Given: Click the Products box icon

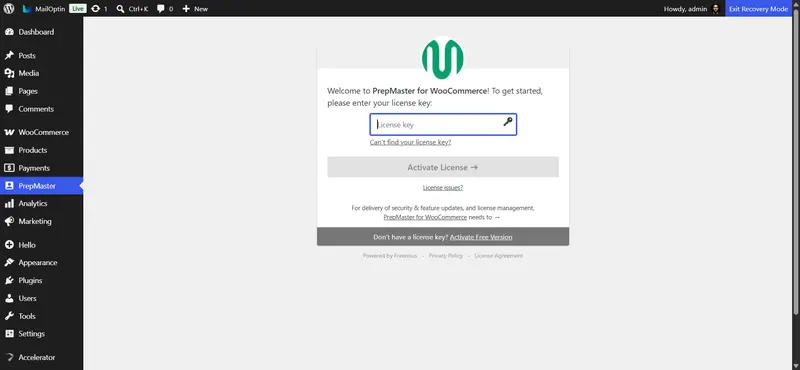Looking at the screenshot, I should point(9,150).
